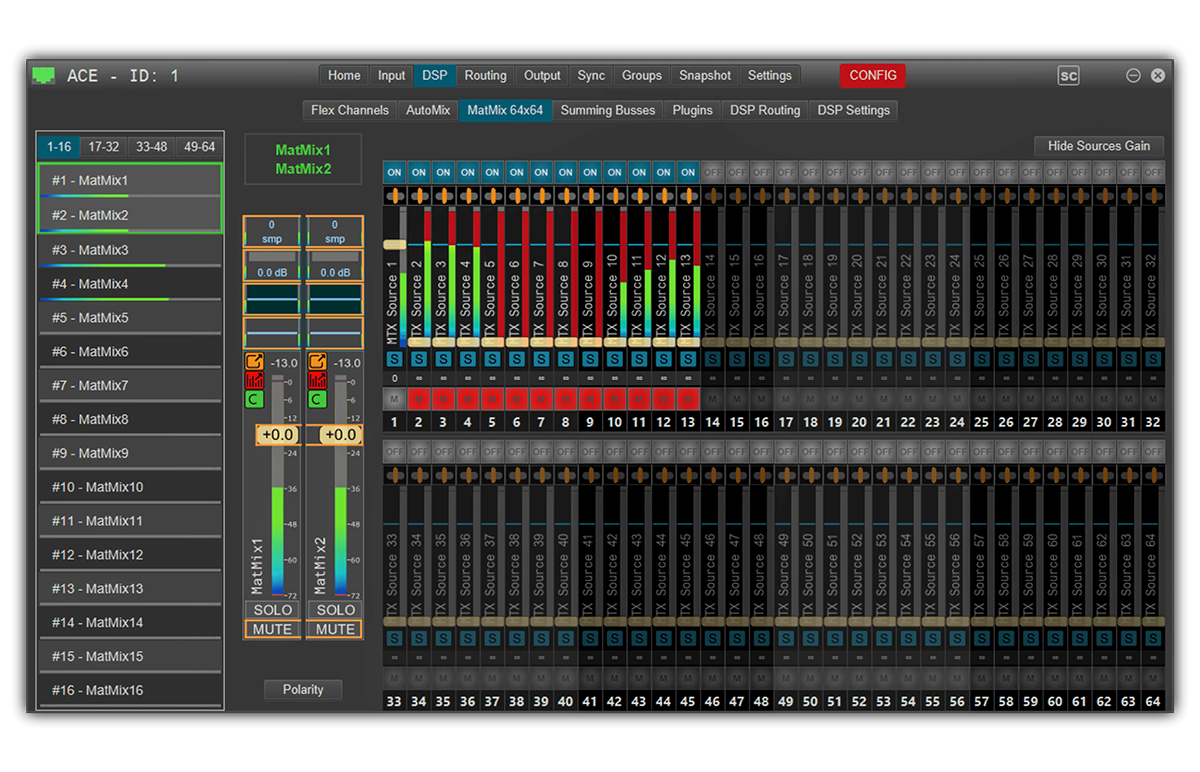Click MatMix1 output fader +0.0 handle
This screenshot has height=772, width=1200.
277,435
